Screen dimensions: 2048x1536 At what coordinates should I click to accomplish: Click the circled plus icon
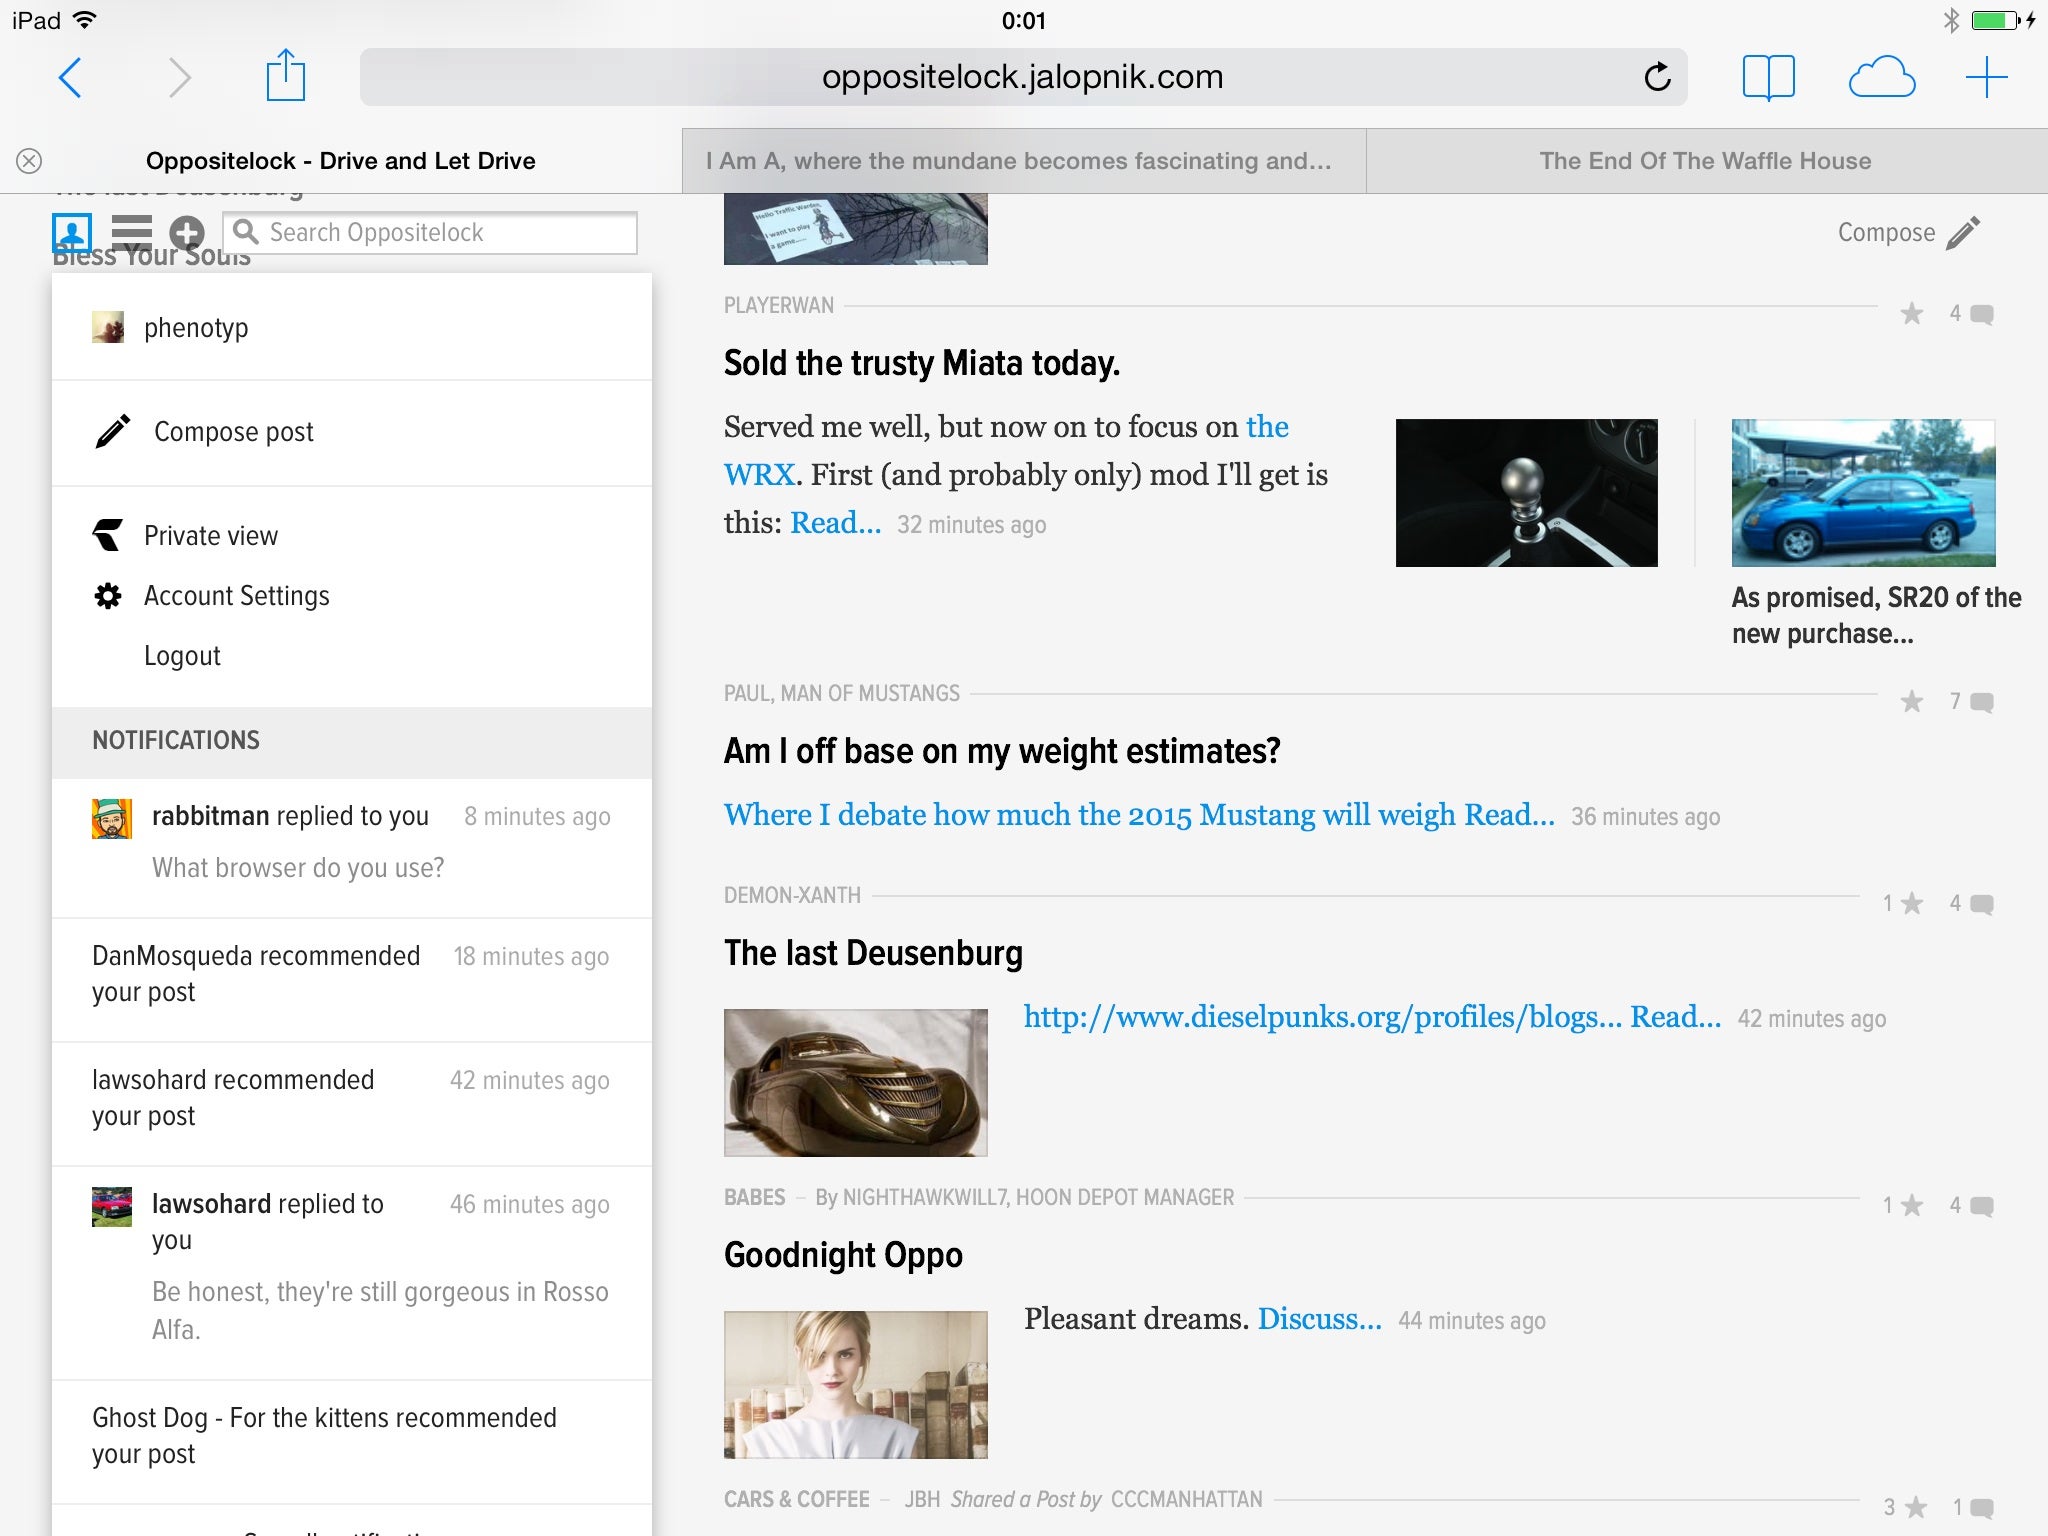(186, 233)
